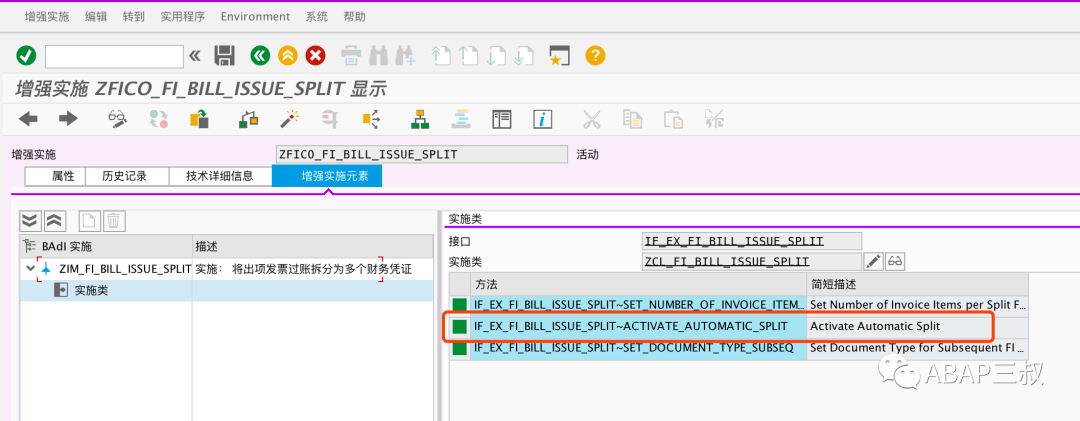Click the Delete trash icon above the tree
Viewport: 1080px width, 421px height.
coord(113,220)
